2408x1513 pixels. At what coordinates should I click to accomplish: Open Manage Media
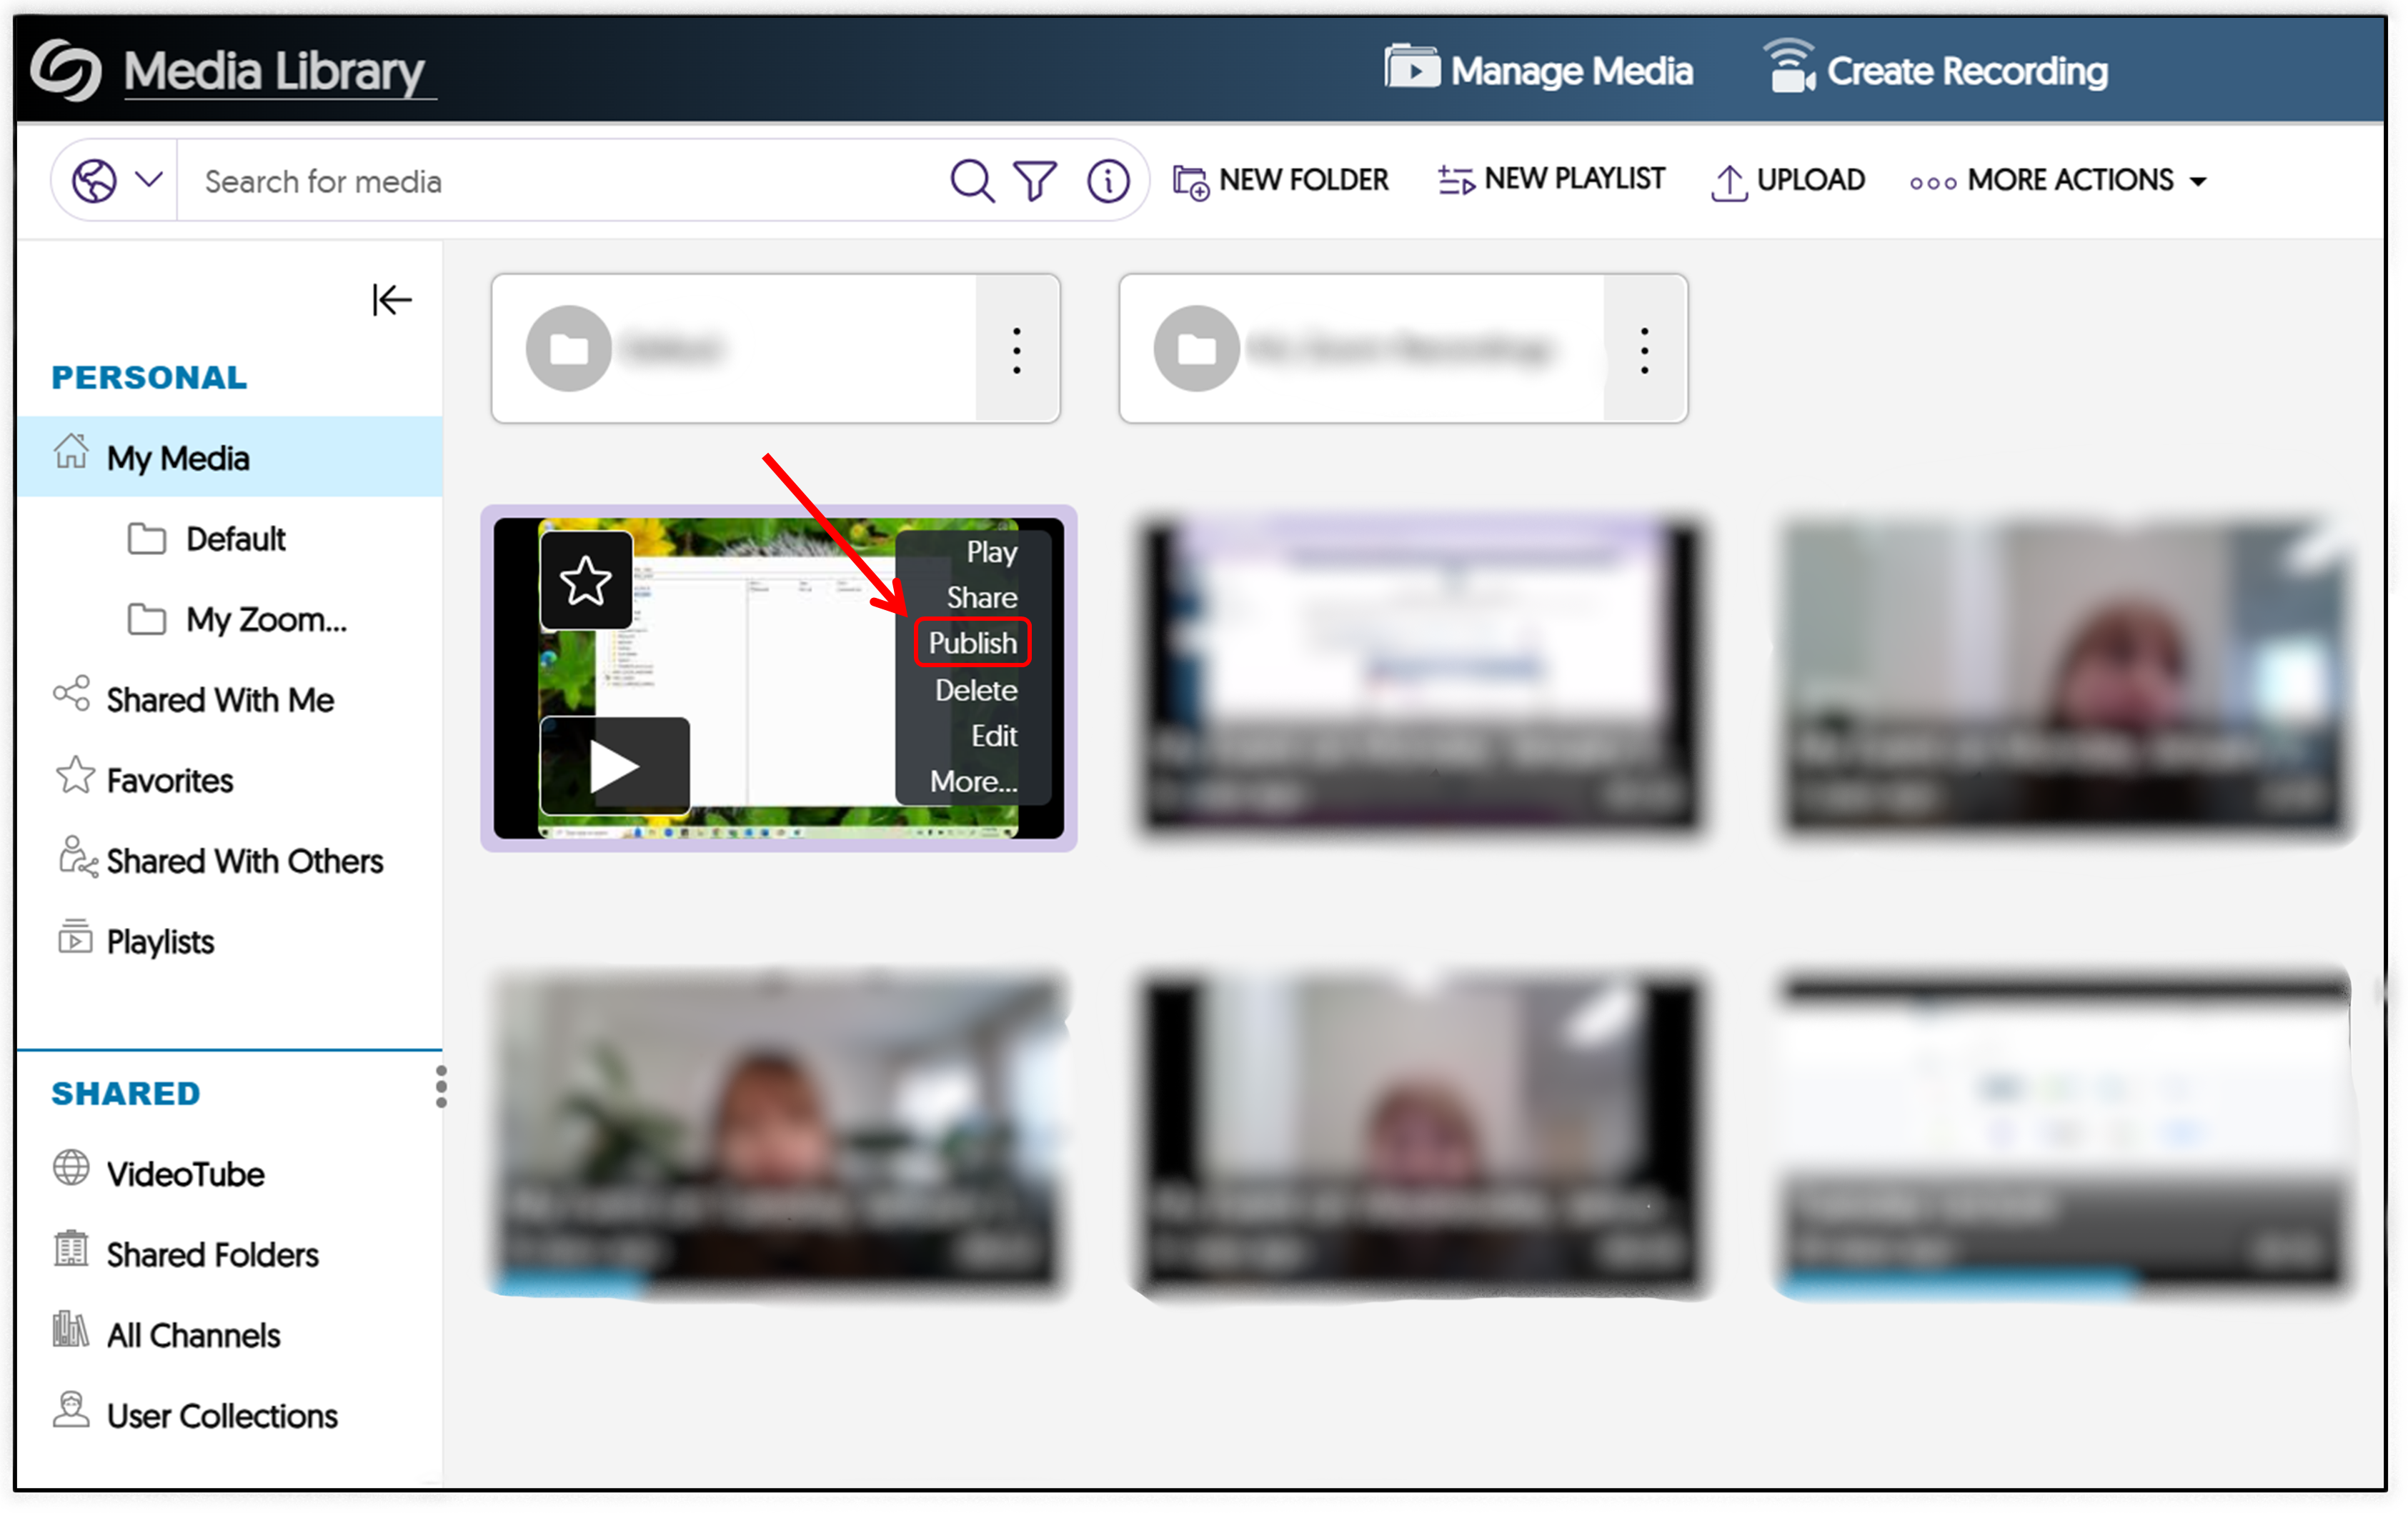tap(1538, 69)
